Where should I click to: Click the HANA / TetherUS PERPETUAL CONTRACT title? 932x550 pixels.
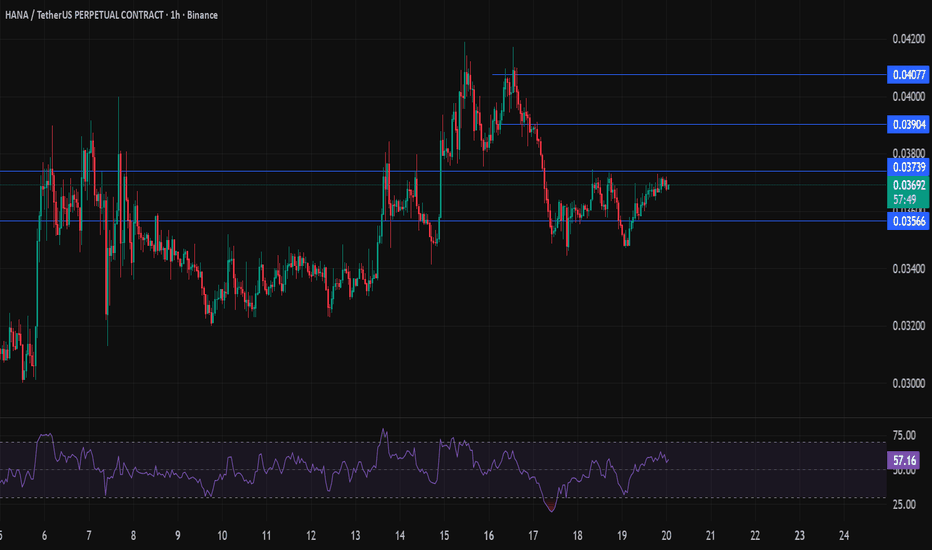tap(111, 15)
